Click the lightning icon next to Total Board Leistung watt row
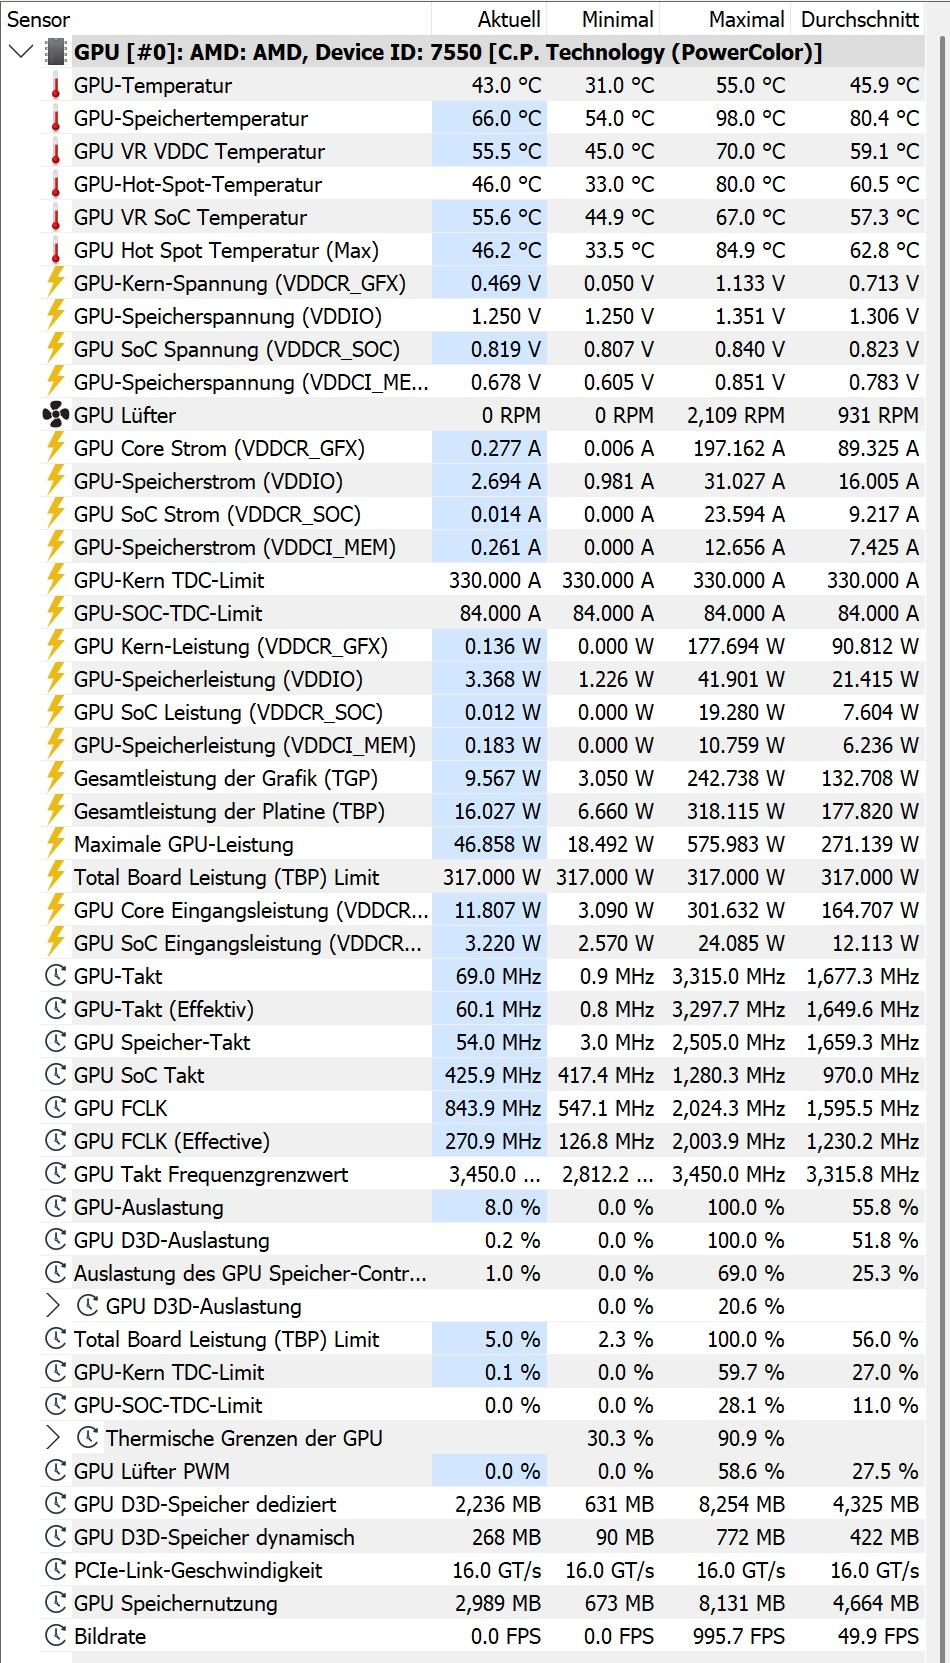950x1663 pixels. coord(56,877)
